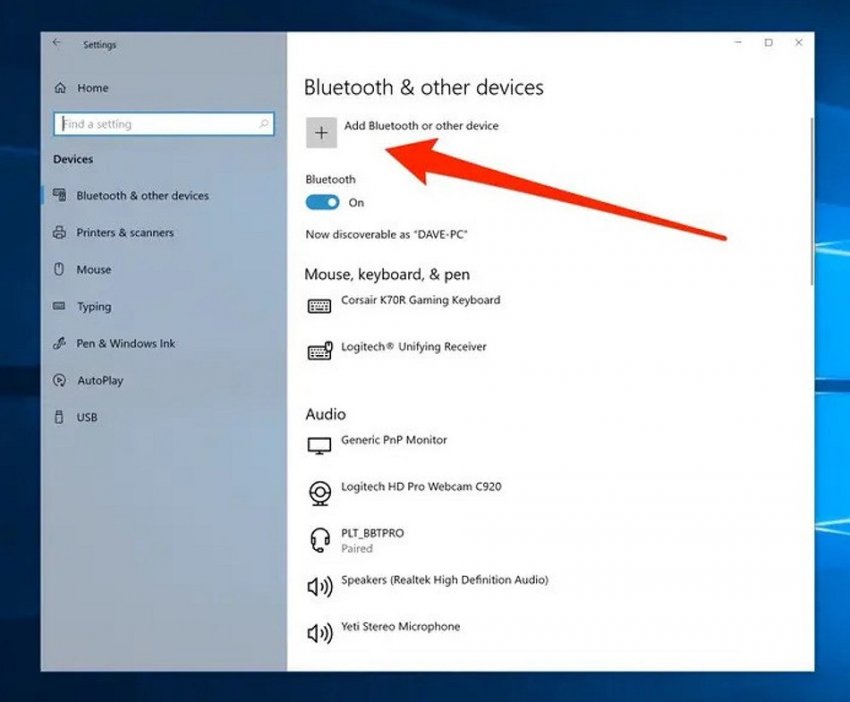850x702 pixels.
Task: Open AutoPlay settings
Action: (101, 381)
